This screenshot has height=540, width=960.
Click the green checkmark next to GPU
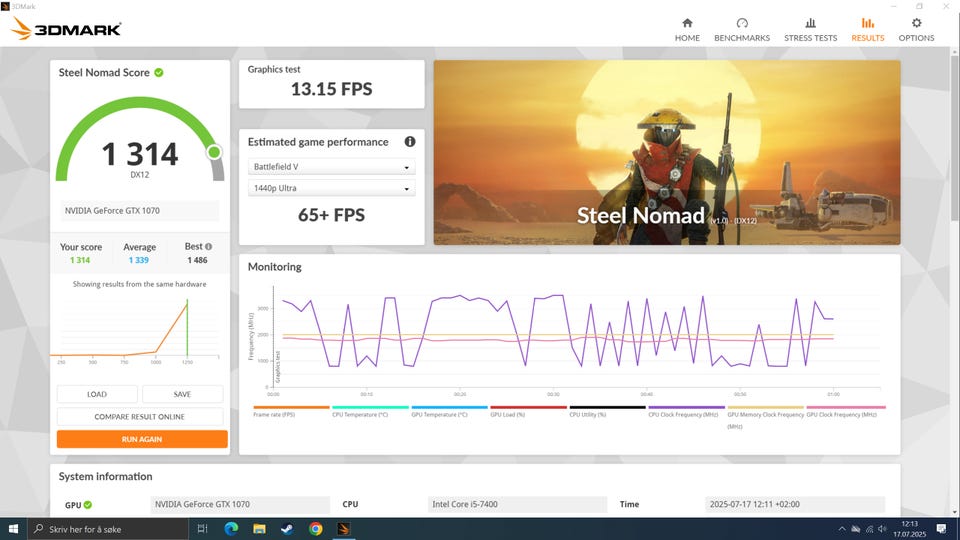tap(88, 504)
